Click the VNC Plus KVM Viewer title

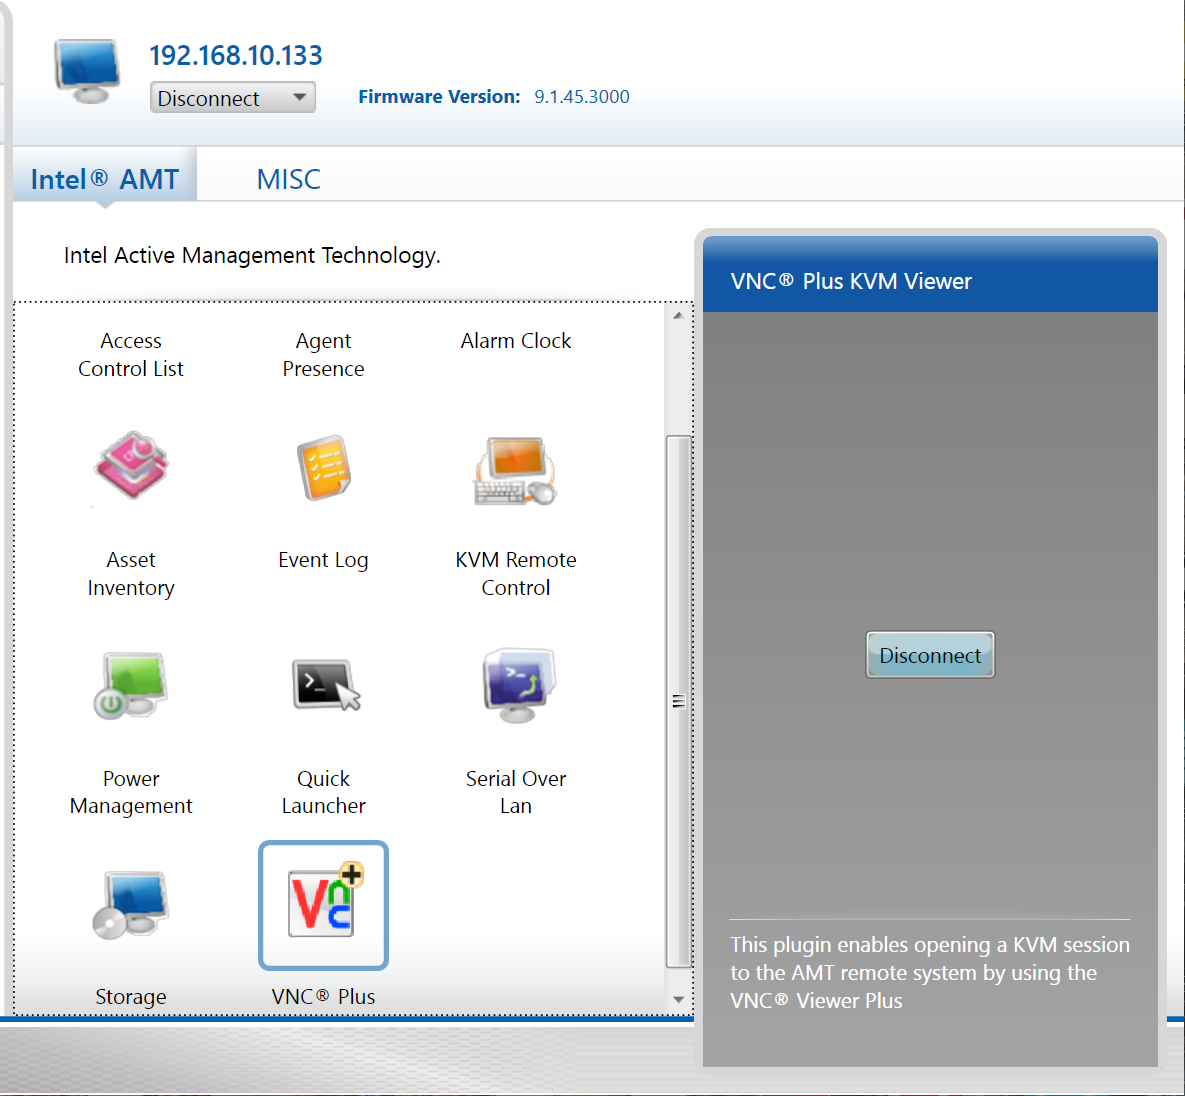tap(851, 281)
